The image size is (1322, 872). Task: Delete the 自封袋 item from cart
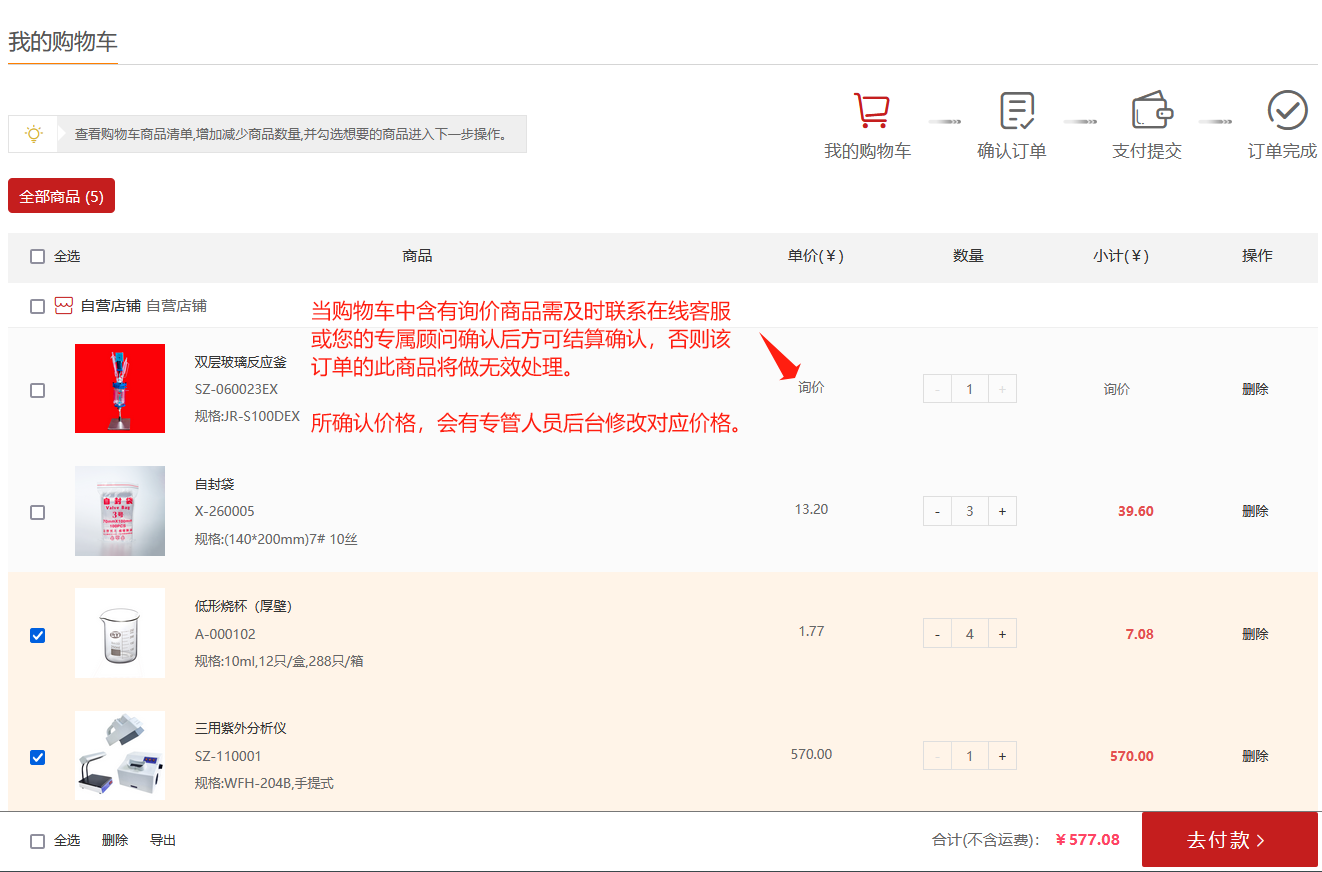click(x=1255, y=511)
